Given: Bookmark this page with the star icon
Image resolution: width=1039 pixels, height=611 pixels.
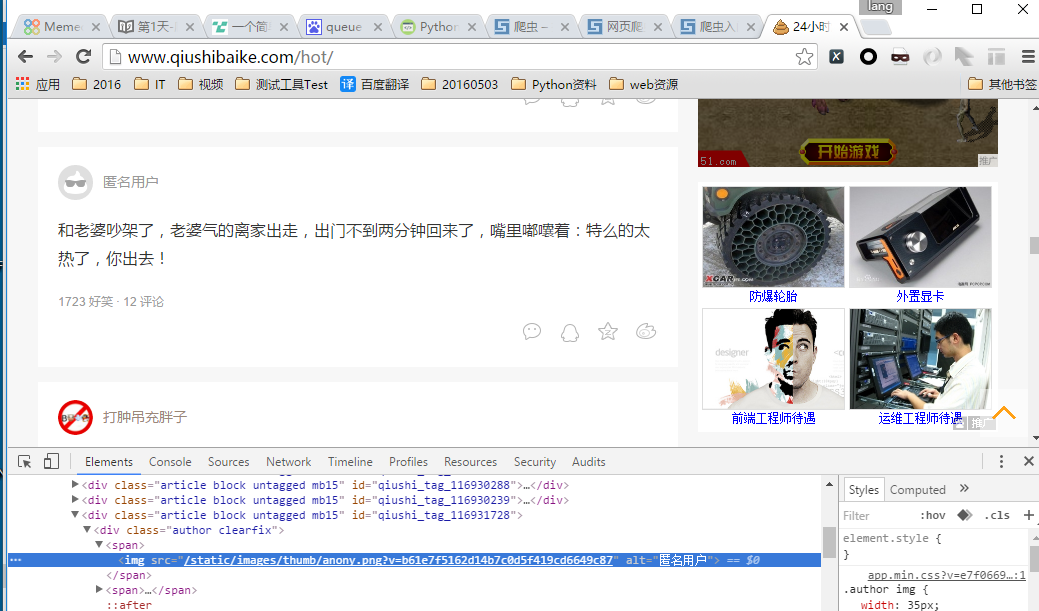Looking at the screenshot, I should [x=804, y=57].
